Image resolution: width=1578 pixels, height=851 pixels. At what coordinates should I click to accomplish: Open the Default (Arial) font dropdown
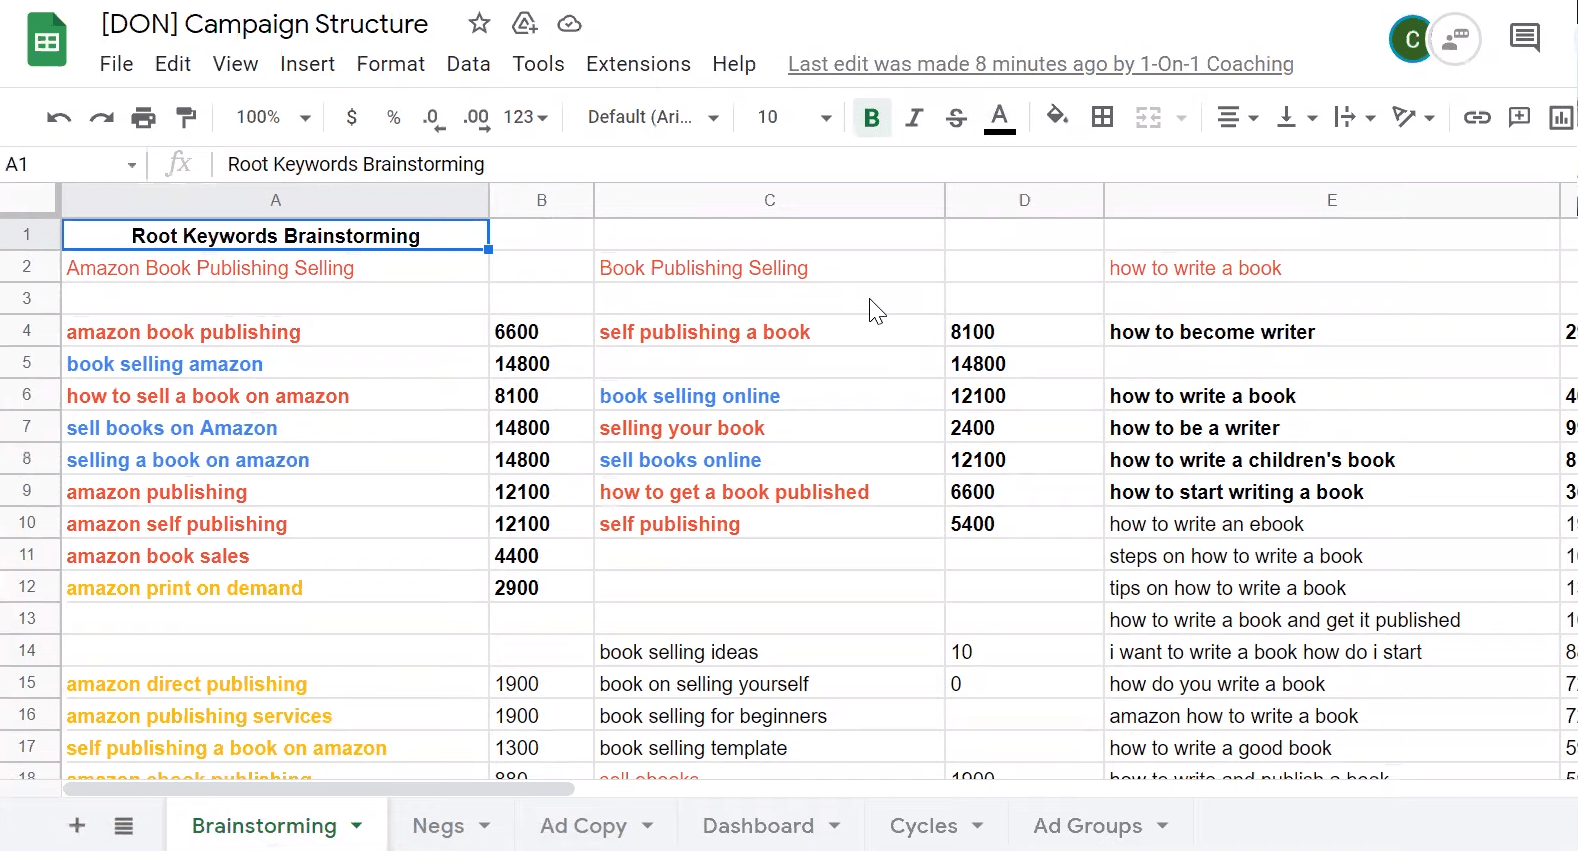pyautogui.click(x=653, y=118)
